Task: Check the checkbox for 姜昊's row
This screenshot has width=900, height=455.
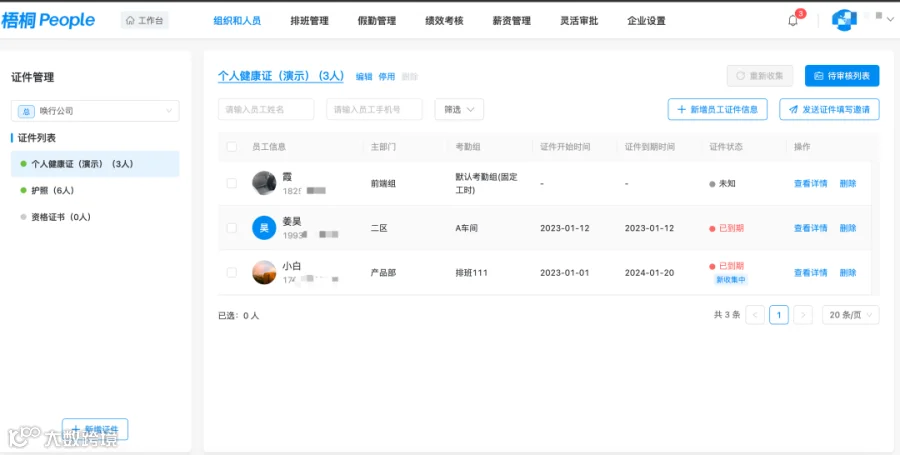Action: coord(232,228)
